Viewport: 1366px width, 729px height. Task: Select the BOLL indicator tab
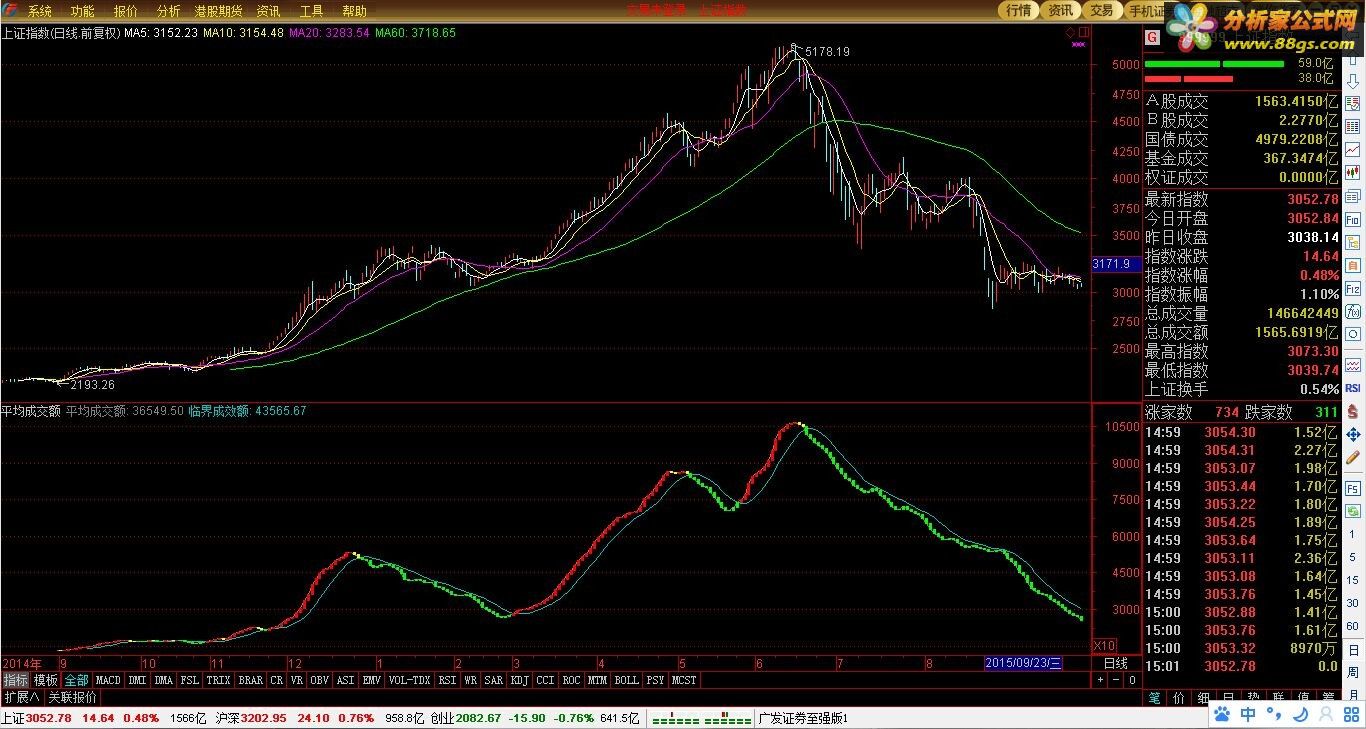626,680
